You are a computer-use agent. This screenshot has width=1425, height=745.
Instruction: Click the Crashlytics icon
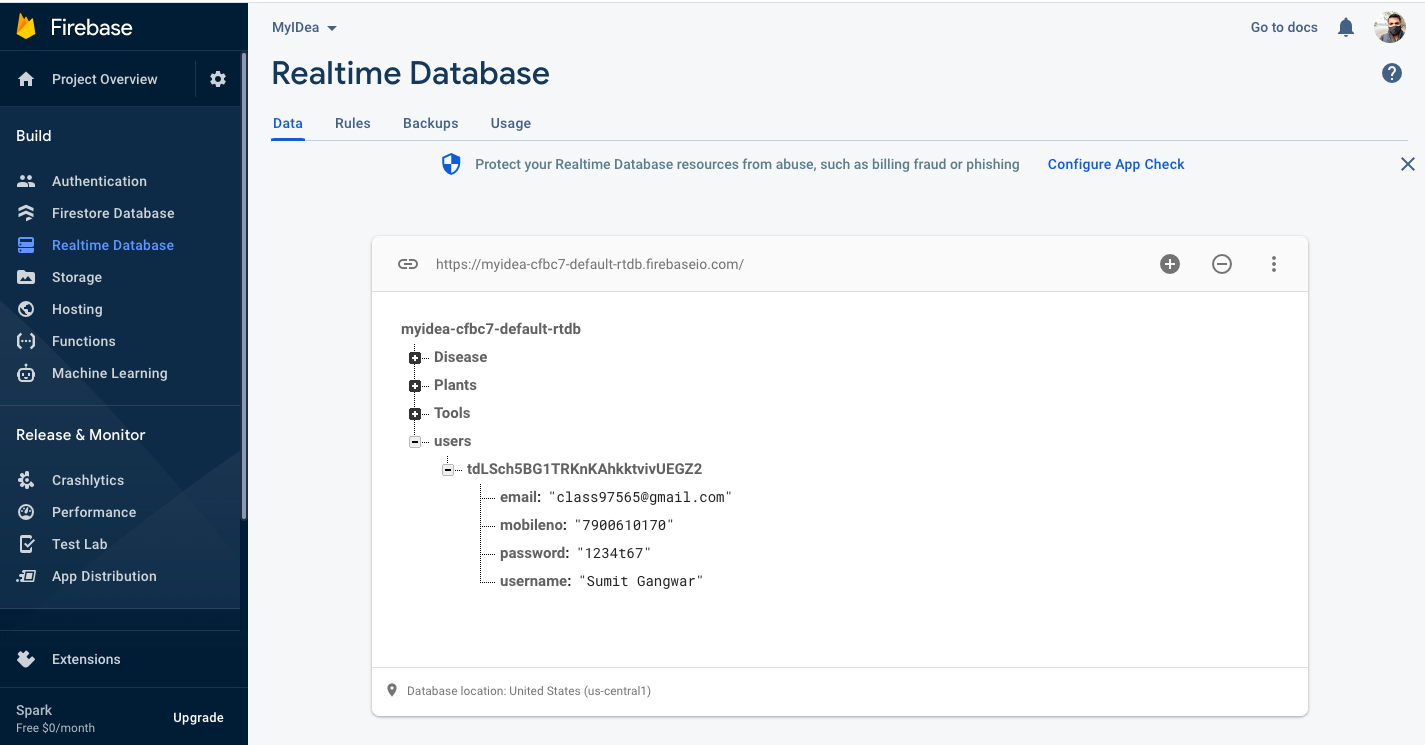tap(26, 480)
